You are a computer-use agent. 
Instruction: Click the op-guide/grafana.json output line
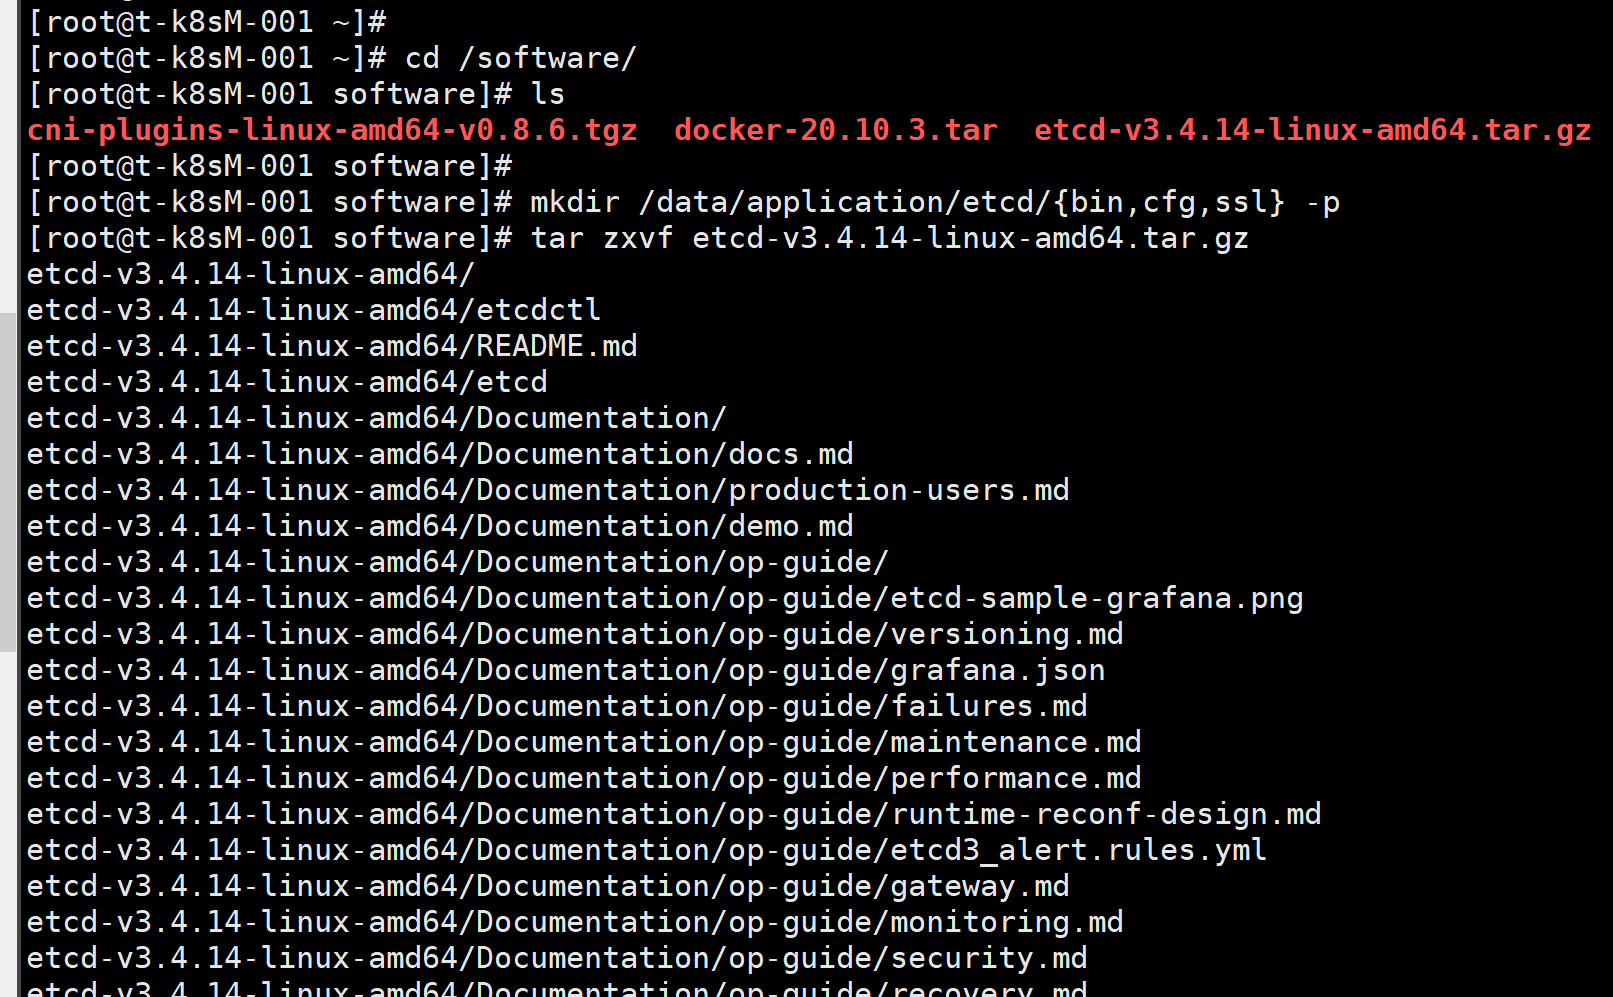click(566, 670)
